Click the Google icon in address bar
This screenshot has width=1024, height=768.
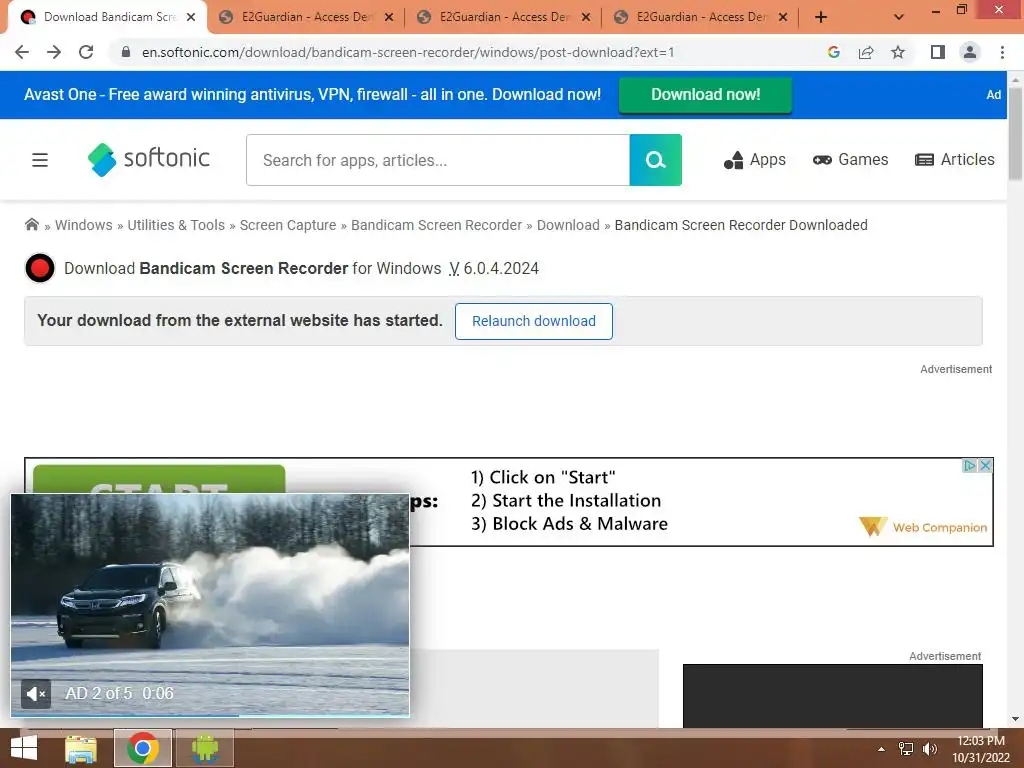[833, 52]
